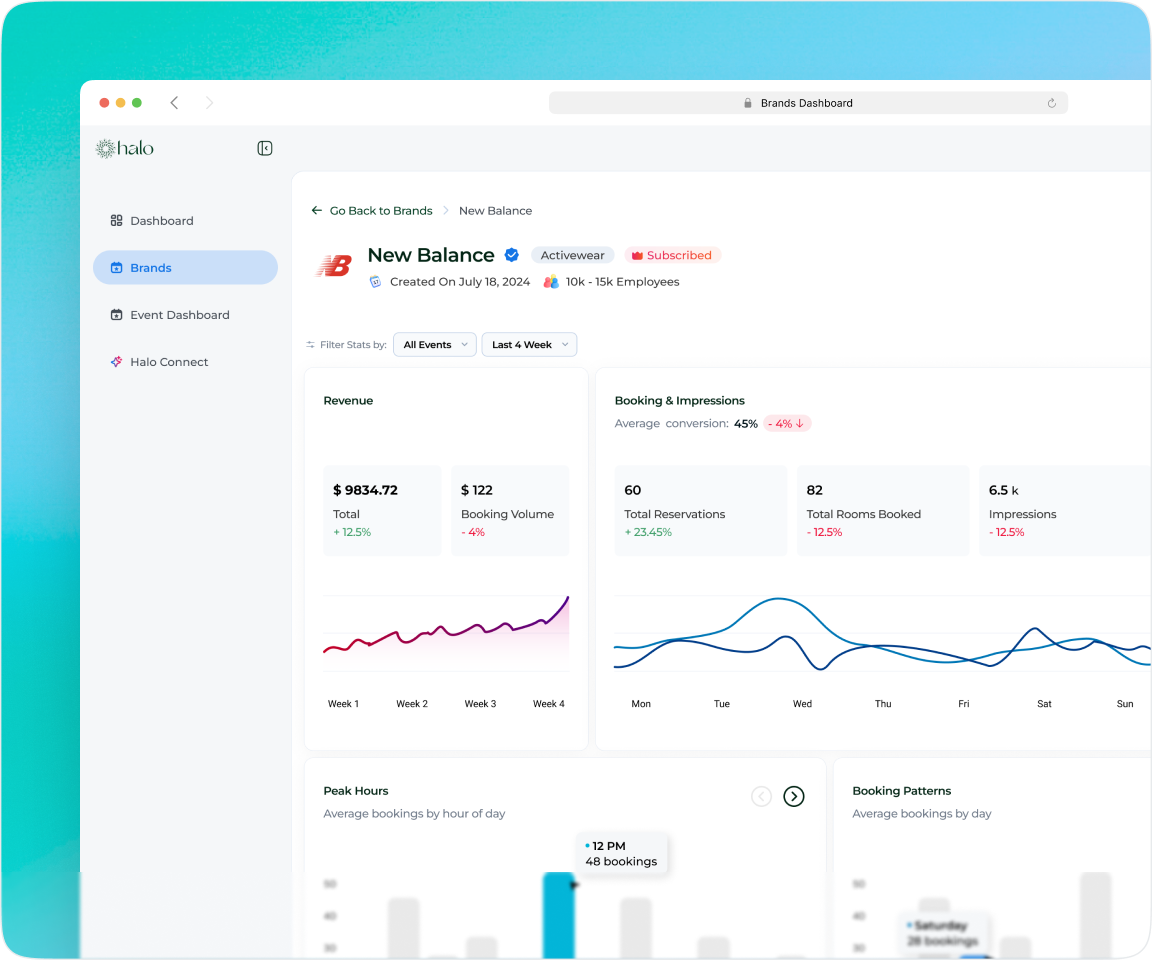Click the New Balance breadcrumb
This screenshot has width=1152, height=960.
pos(495,211)
